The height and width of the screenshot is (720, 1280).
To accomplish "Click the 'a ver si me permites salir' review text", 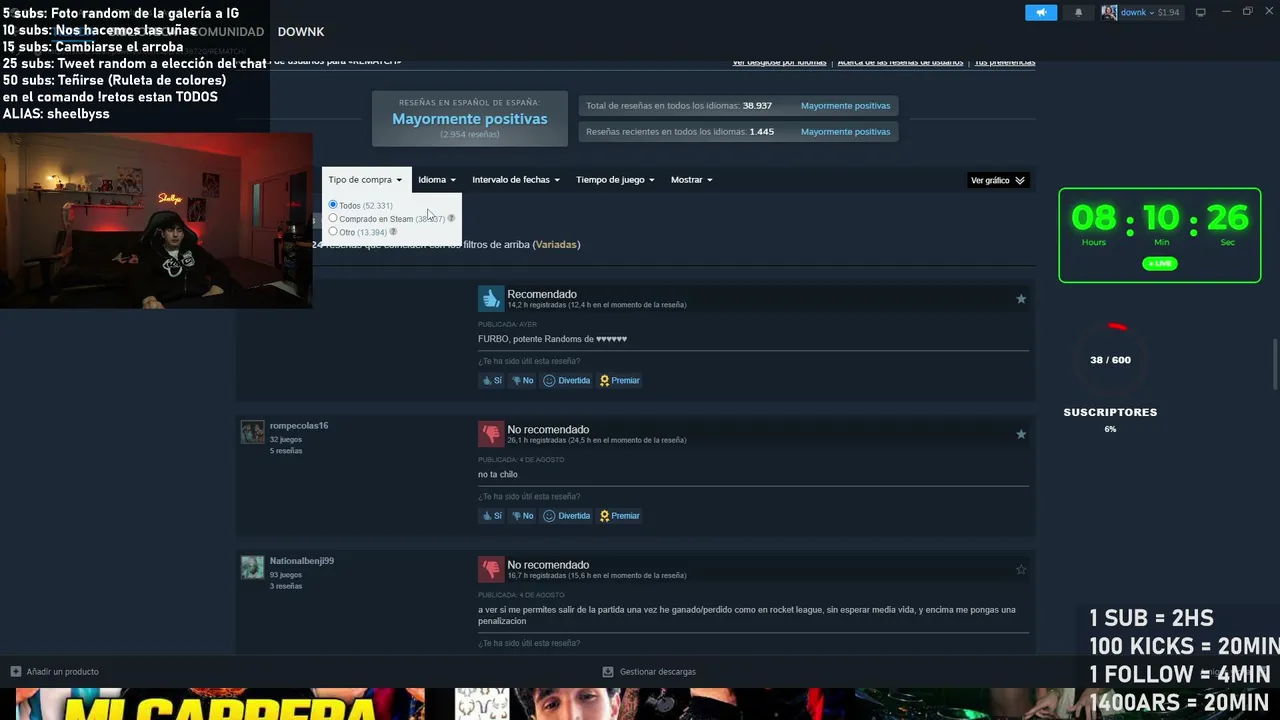I will 747,615.
